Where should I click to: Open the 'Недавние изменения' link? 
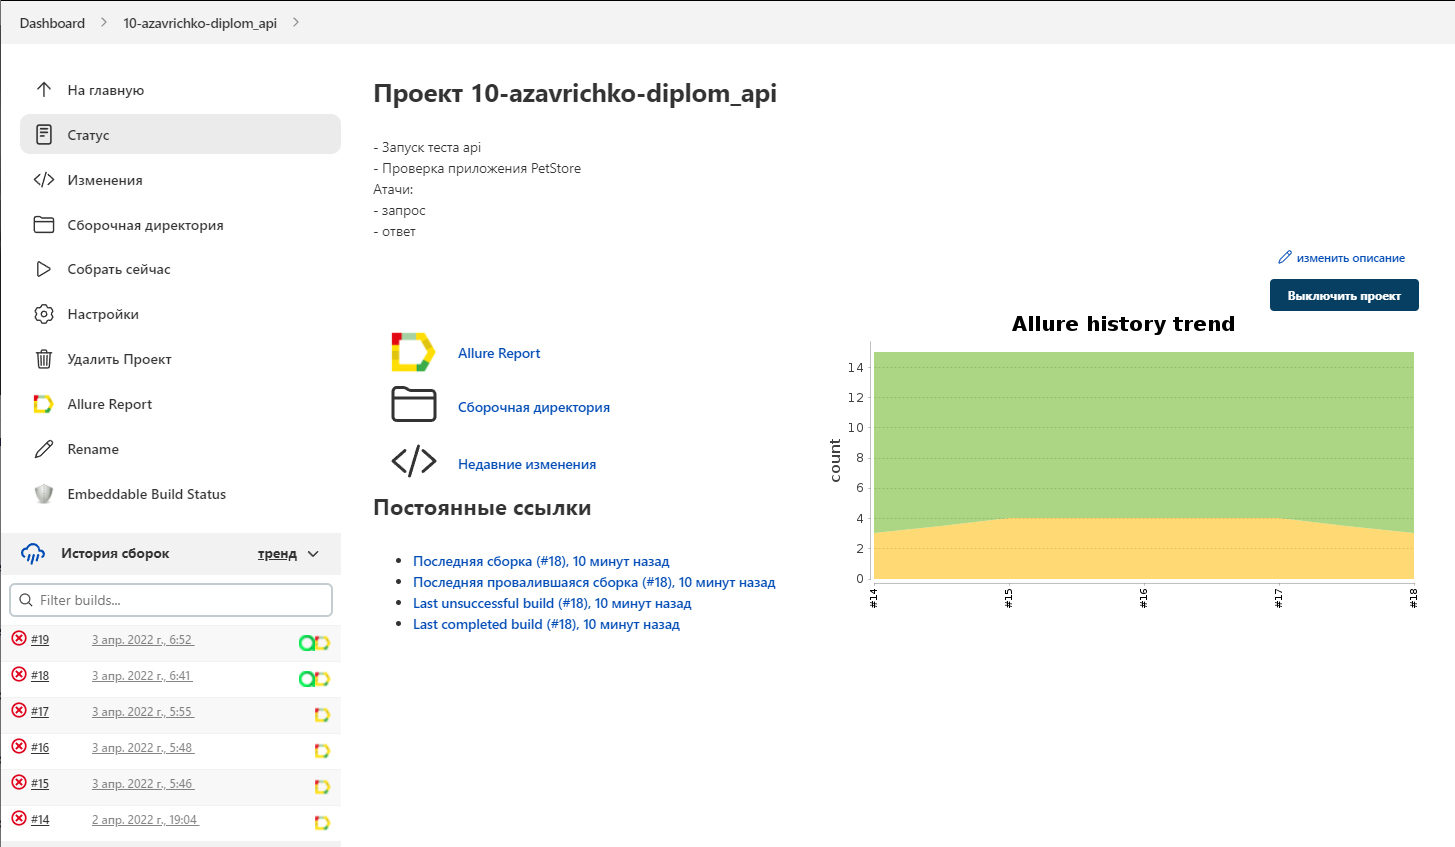(x=527, y=464)
